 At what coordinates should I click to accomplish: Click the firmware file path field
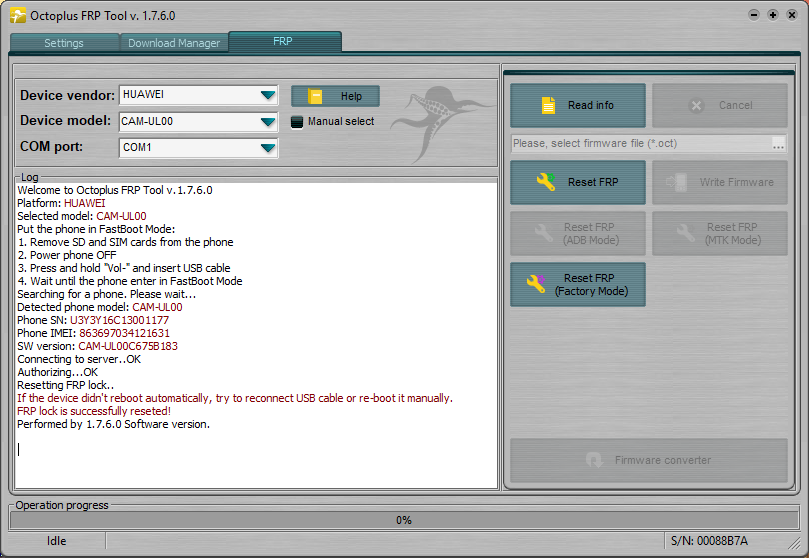pos(641,143)
